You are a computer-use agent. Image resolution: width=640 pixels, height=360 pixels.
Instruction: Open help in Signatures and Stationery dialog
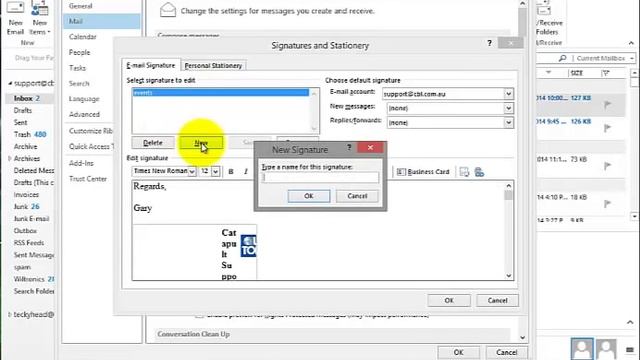coord(489,43)
